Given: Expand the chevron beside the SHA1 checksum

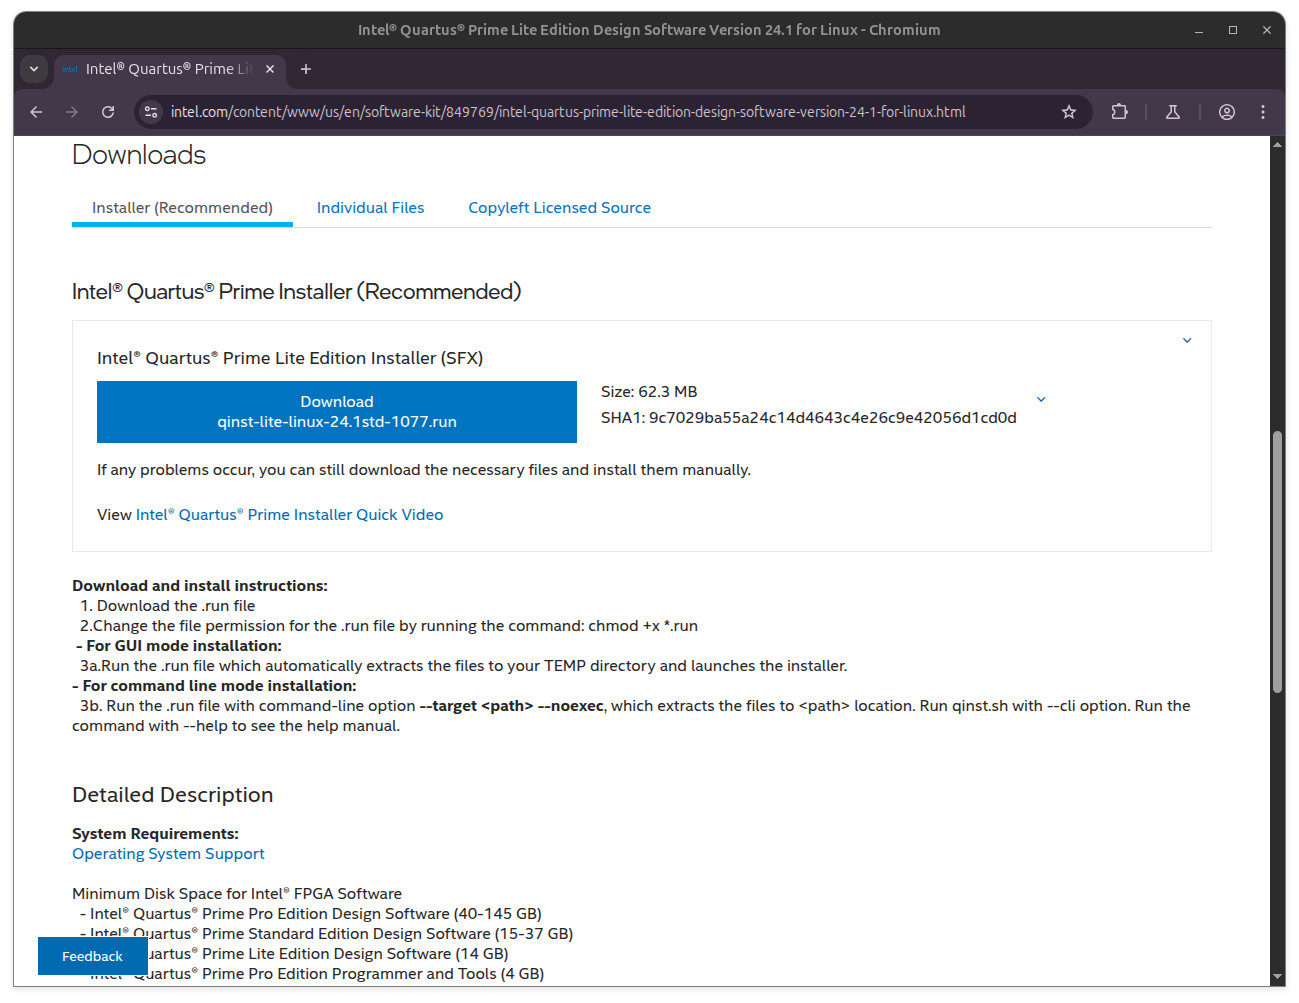Looking at the screenshot, I should coord(1041,399).
